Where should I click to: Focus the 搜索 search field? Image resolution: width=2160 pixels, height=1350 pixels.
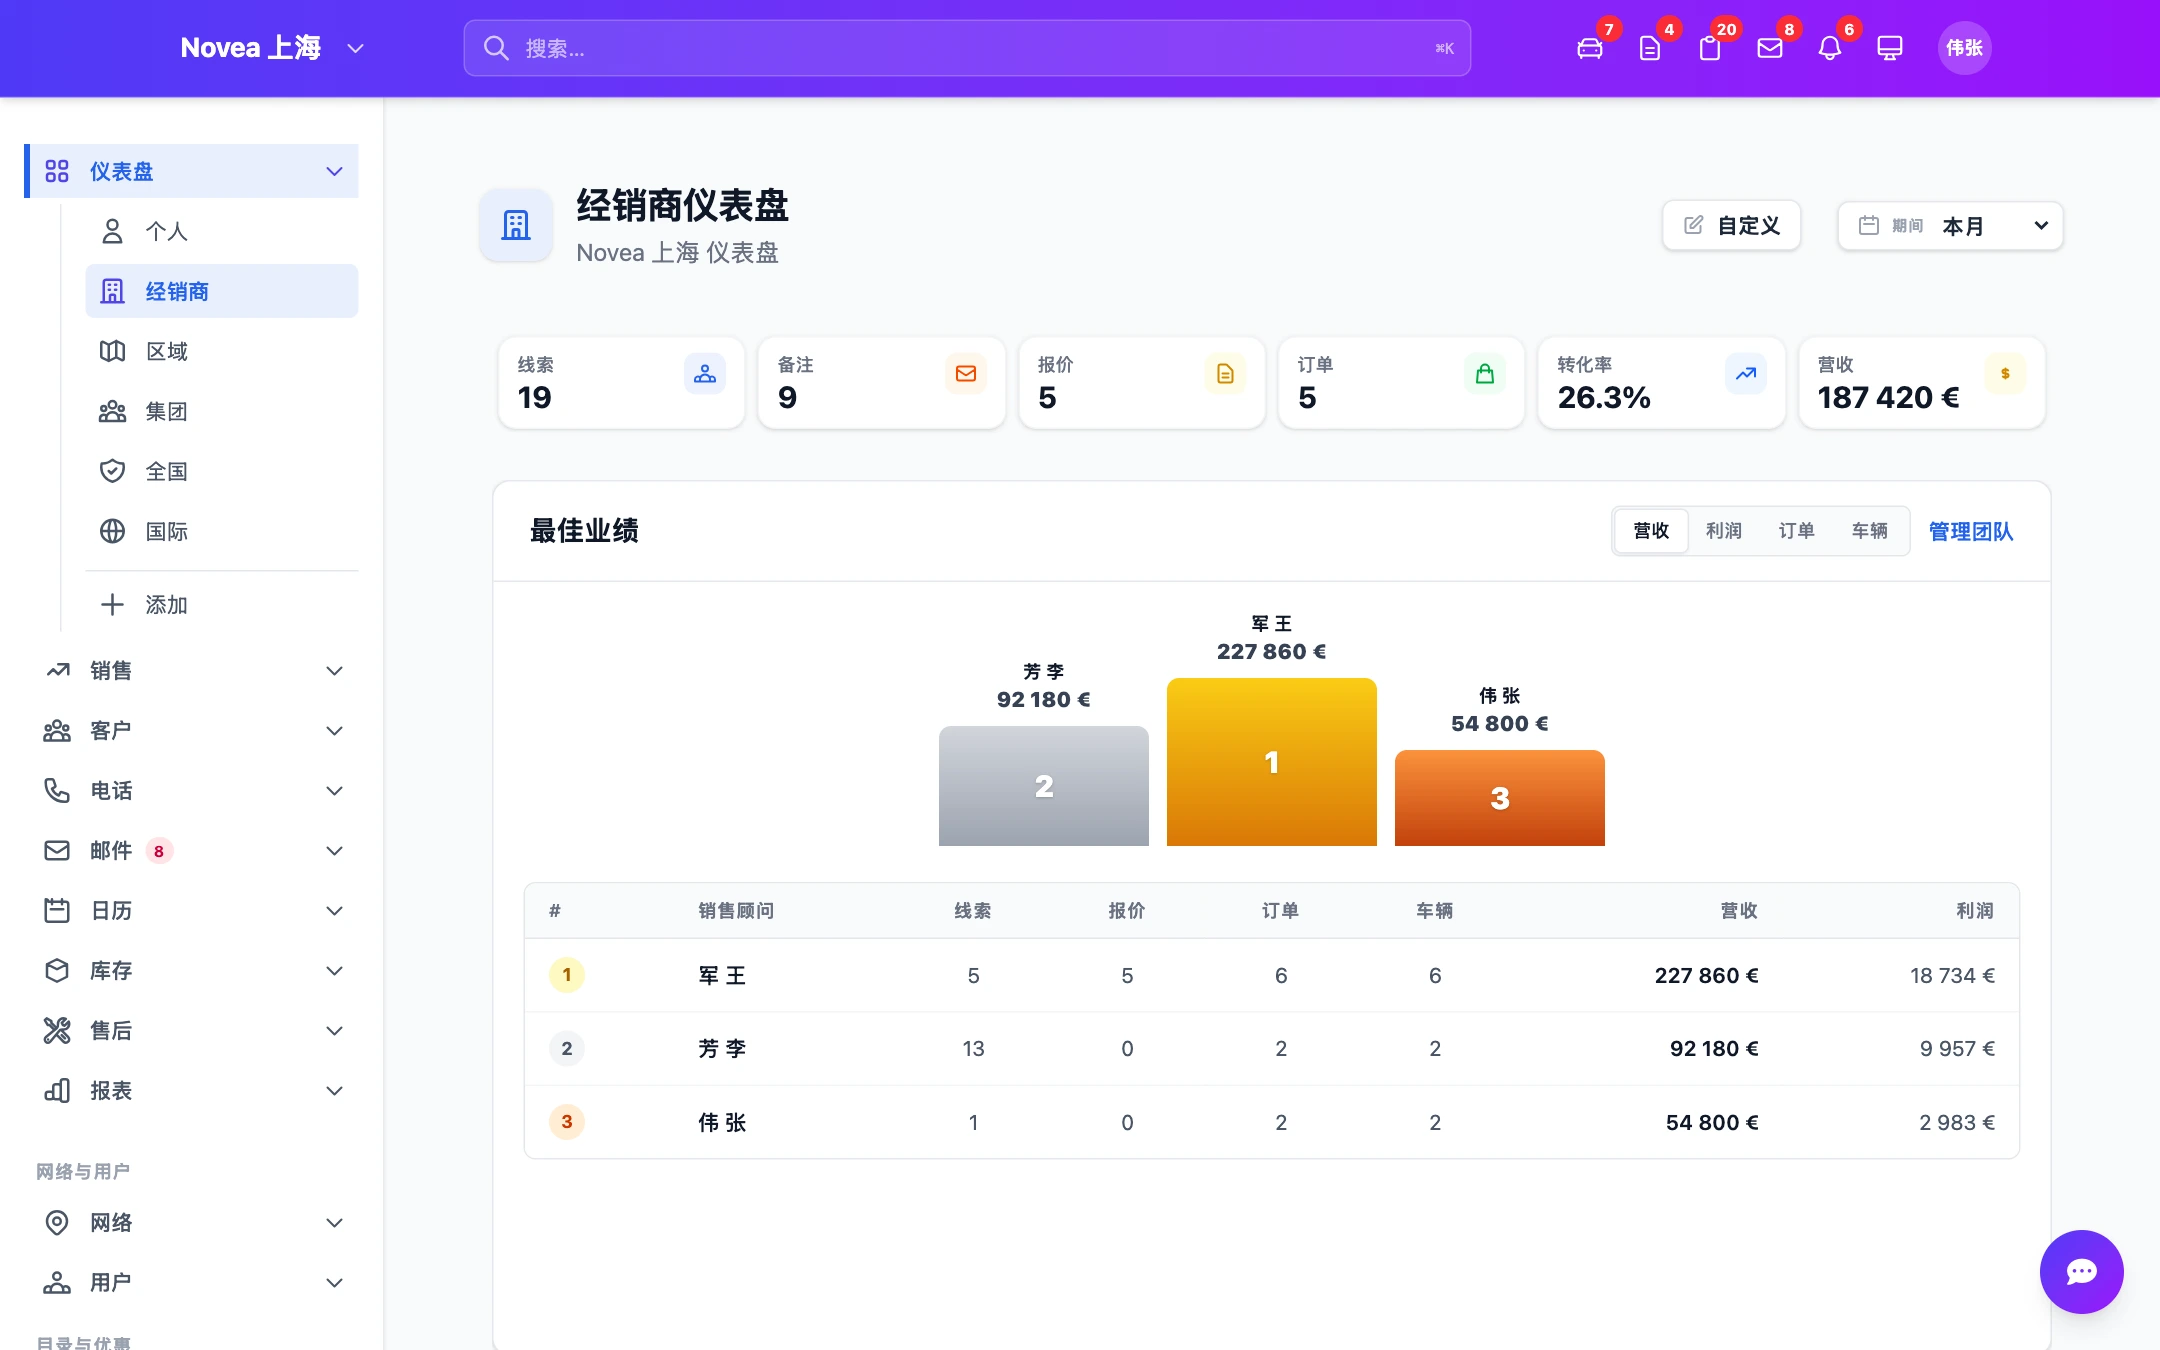click(967, 48)
